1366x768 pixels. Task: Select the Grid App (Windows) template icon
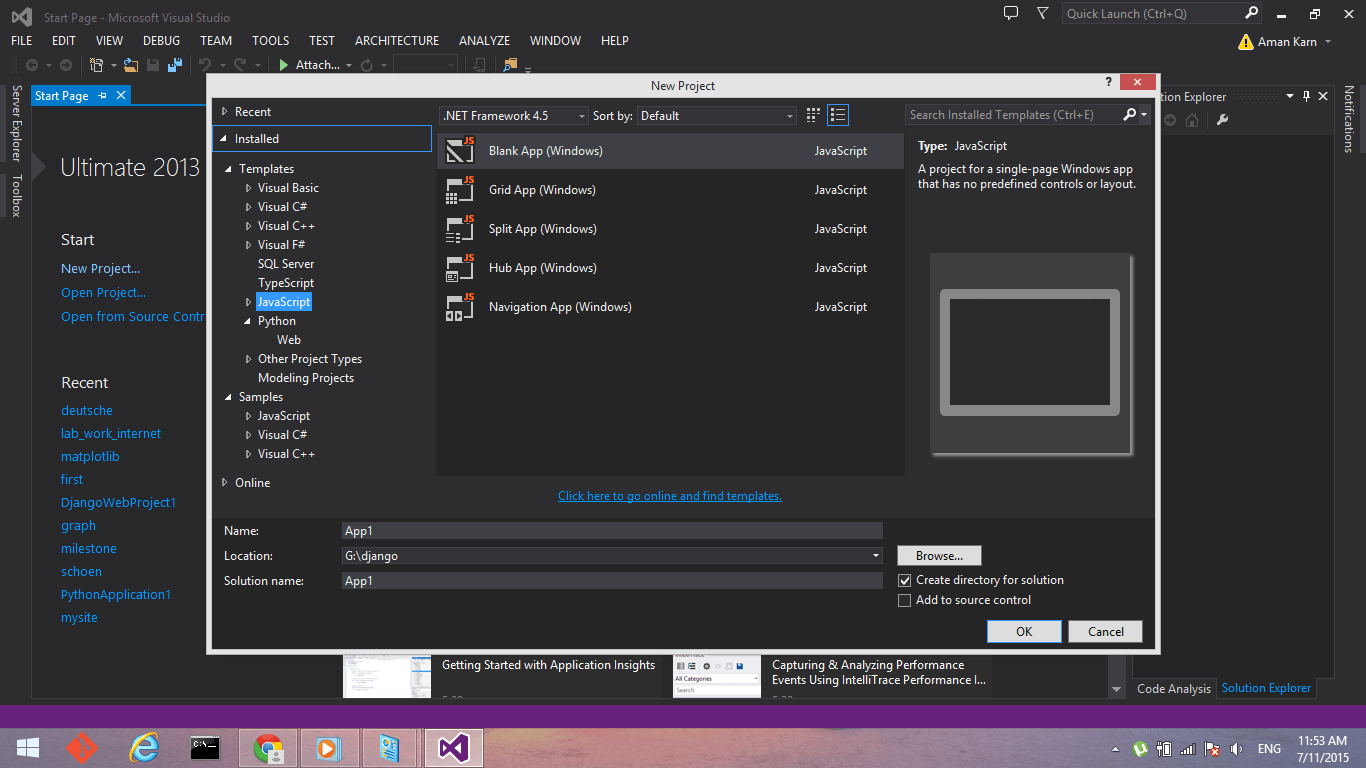459,189
